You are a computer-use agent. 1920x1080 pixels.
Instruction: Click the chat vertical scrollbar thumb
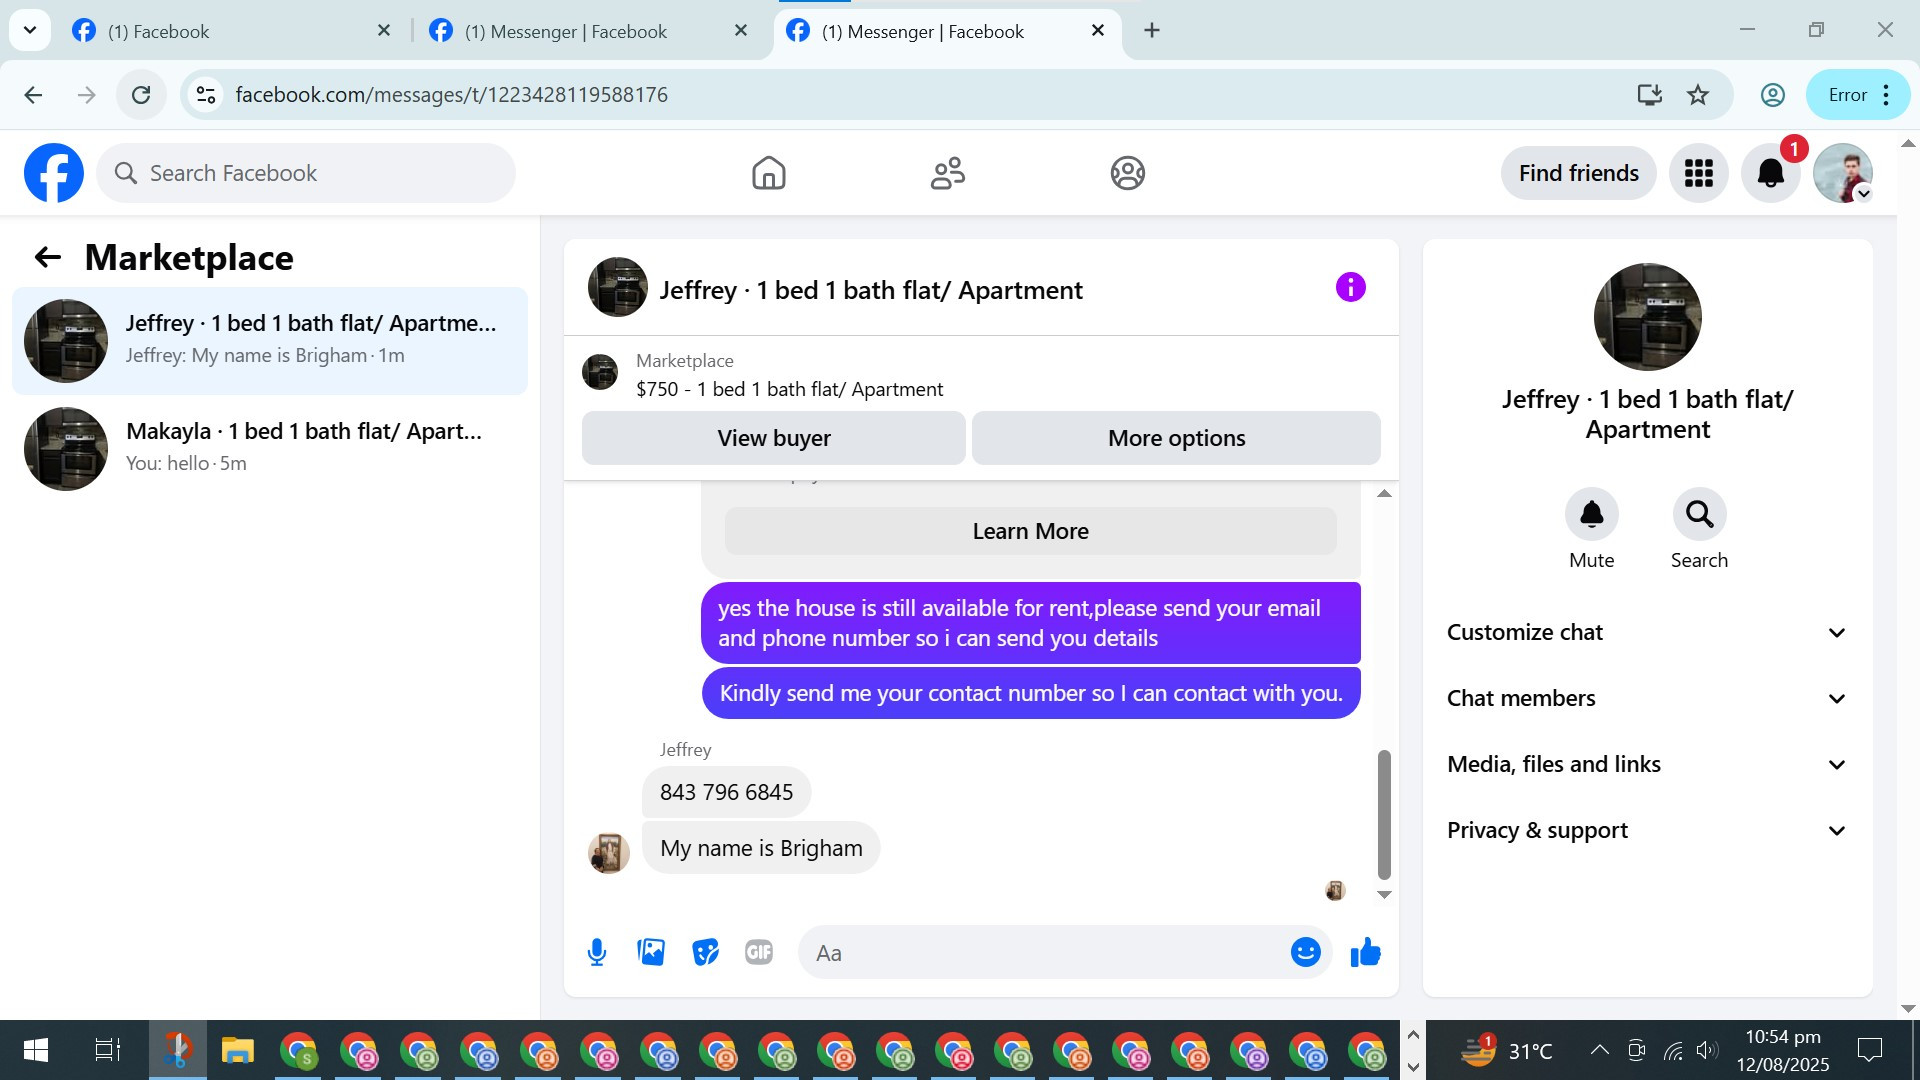pos(1384,814)
